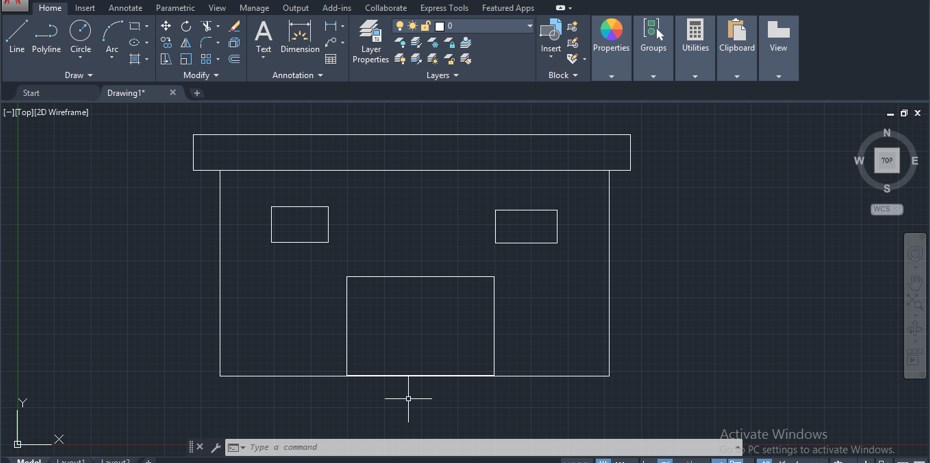Expand the Modify panel flyout
Screen dimensions: 930x463
[201, 75]
